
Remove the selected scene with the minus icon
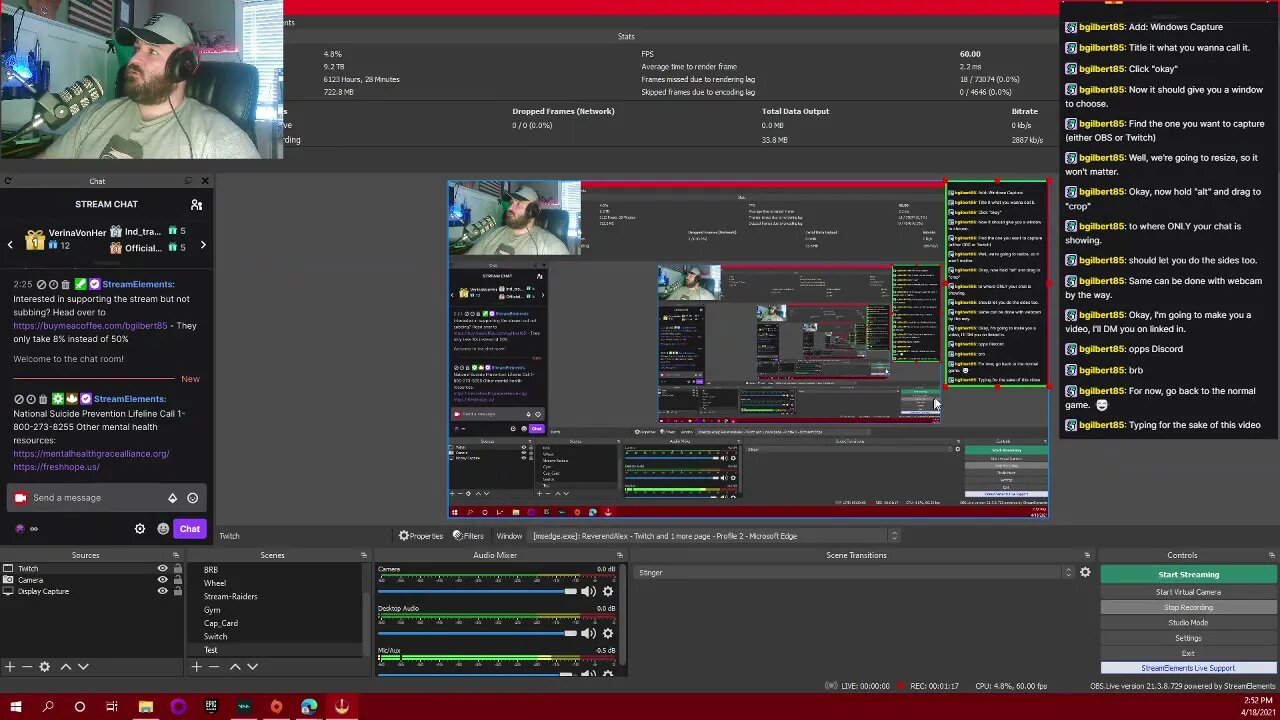[x=214, y=667]
